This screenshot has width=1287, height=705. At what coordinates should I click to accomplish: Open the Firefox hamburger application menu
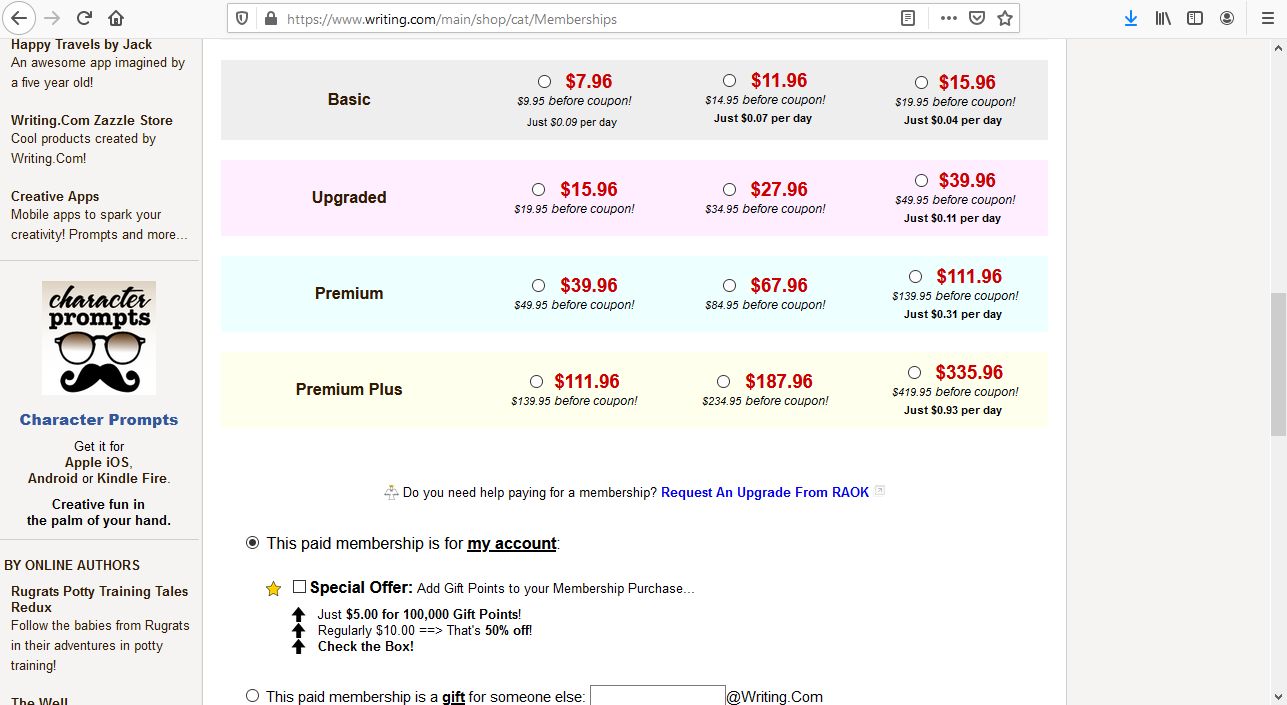click(x=1266, y=18)
